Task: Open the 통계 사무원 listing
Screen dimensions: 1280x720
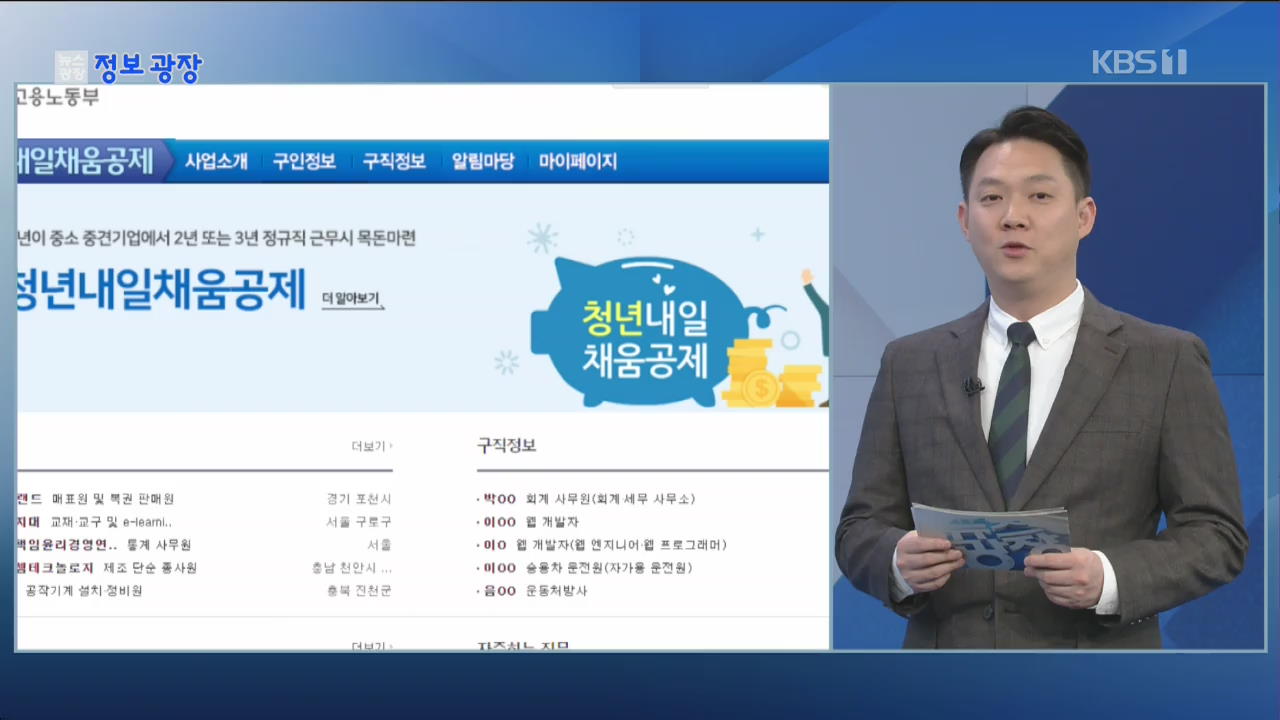Action: point(158,545)
